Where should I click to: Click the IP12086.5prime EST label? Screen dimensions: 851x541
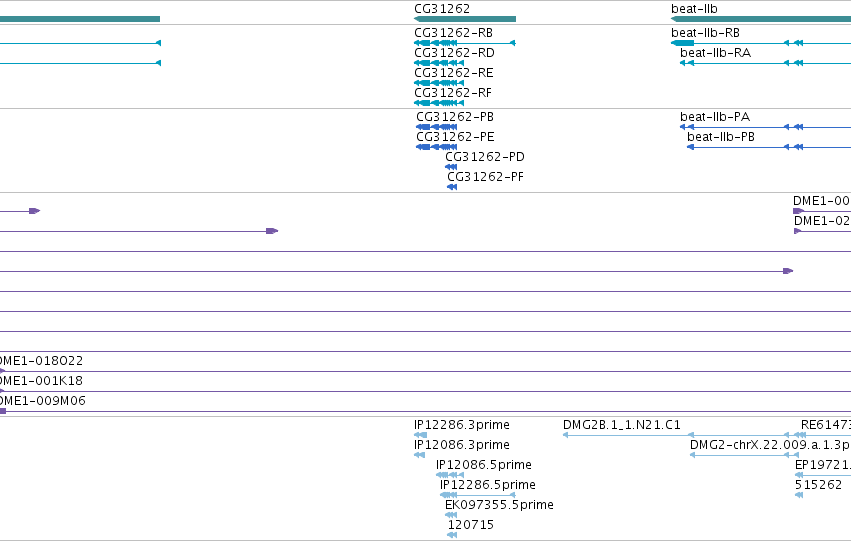pyautogui.click(x=484, y=465)
